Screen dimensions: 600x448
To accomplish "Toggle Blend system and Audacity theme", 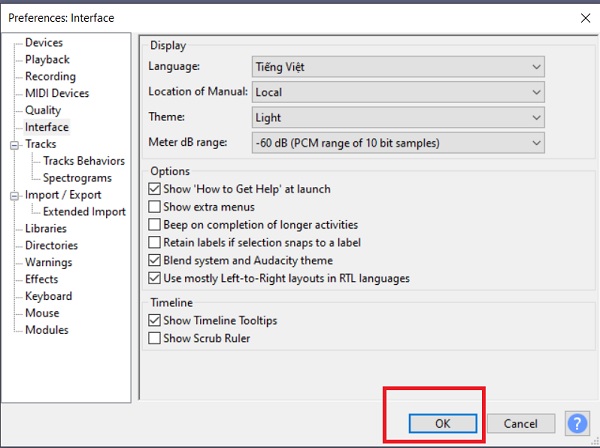I will coord(154,260).
